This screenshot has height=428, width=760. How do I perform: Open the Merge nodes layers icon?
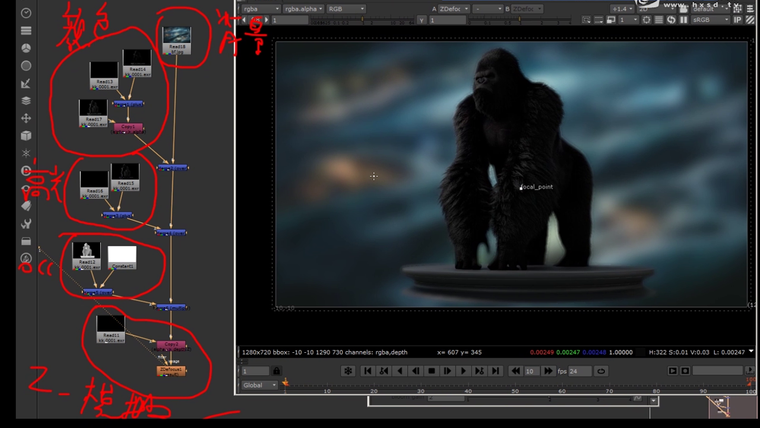point(26,101)
